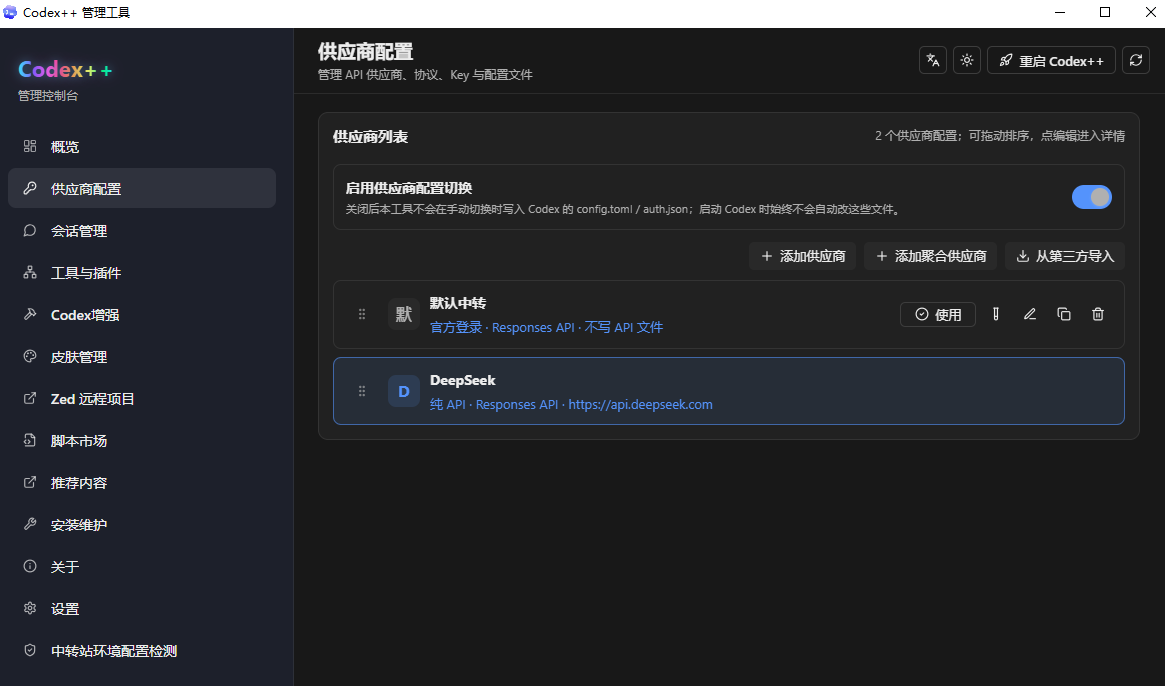Image resolution: width=1165 pixels, height=686 pixels.
Task: Click the 默认中转 provider name
Action: 458,303
